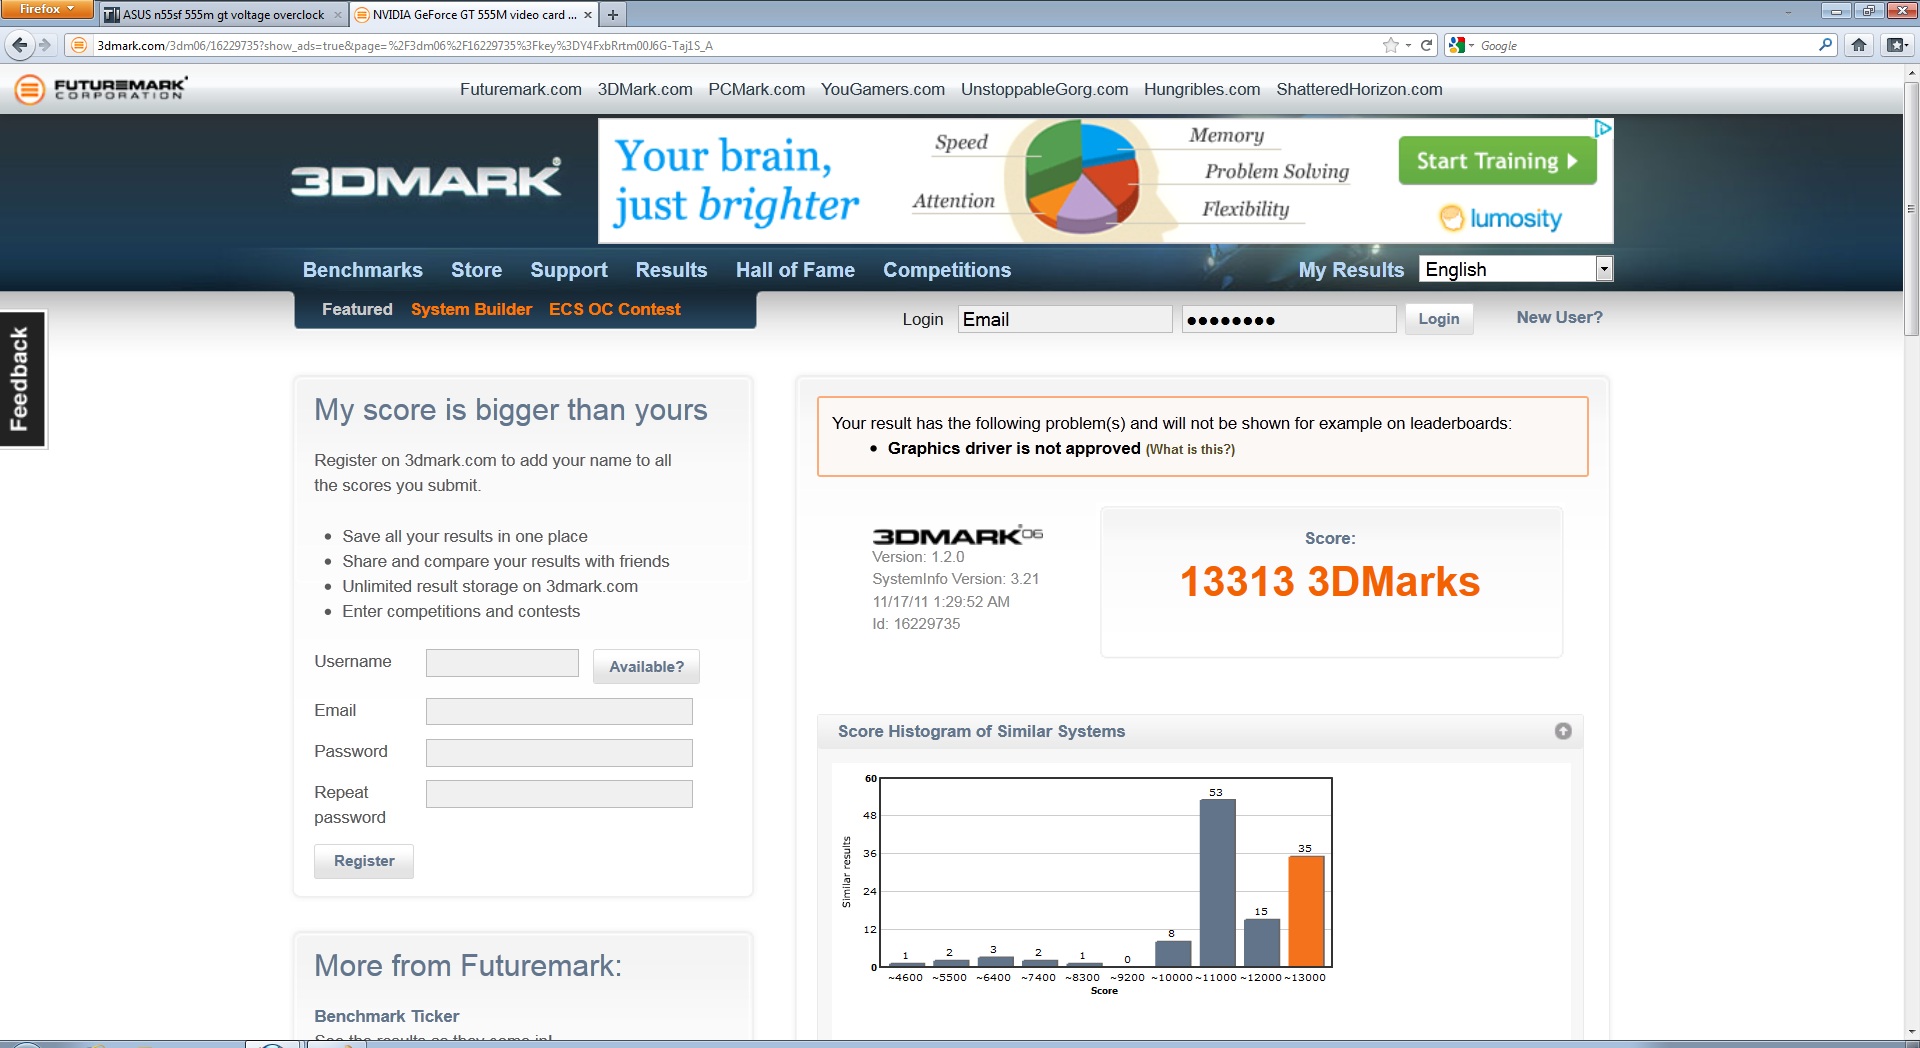
Task: Open the System Builder link
Action: (471, 309)
